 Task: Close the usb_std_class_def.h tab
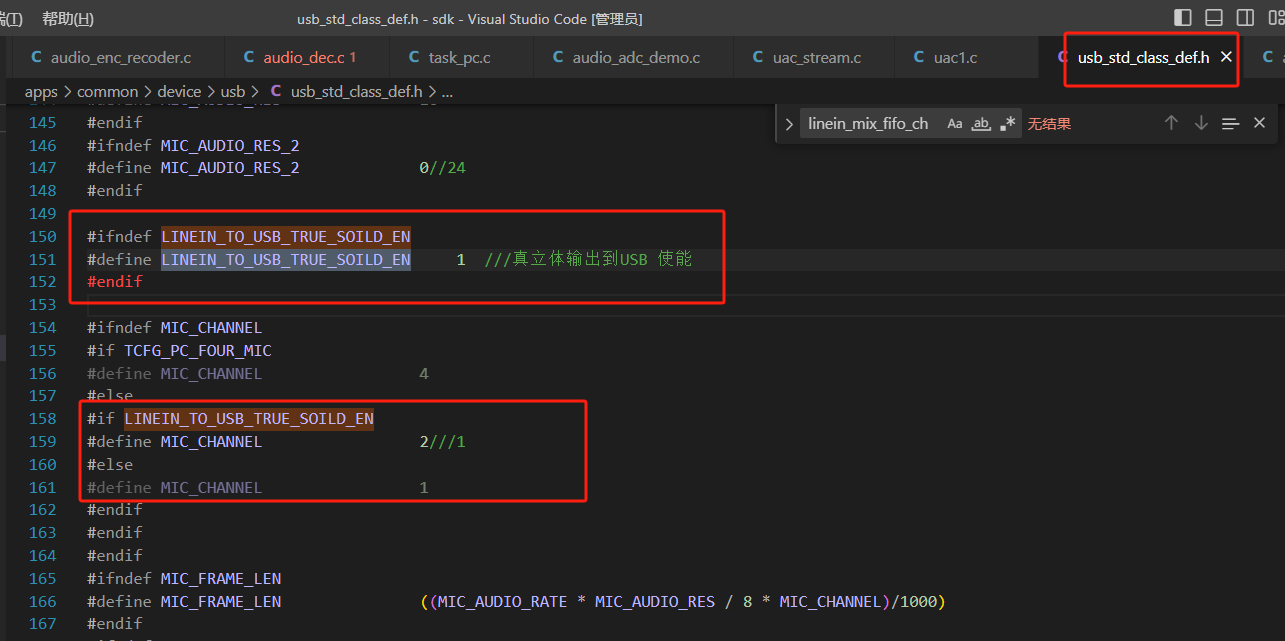[x=1226, y=57]
